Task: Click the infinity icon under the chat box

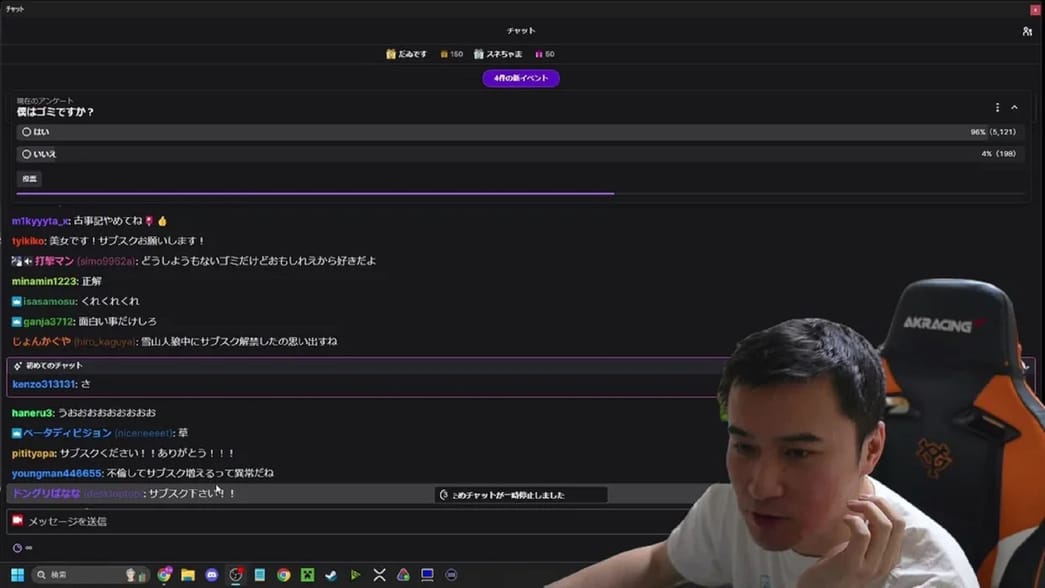Action: 30,547
